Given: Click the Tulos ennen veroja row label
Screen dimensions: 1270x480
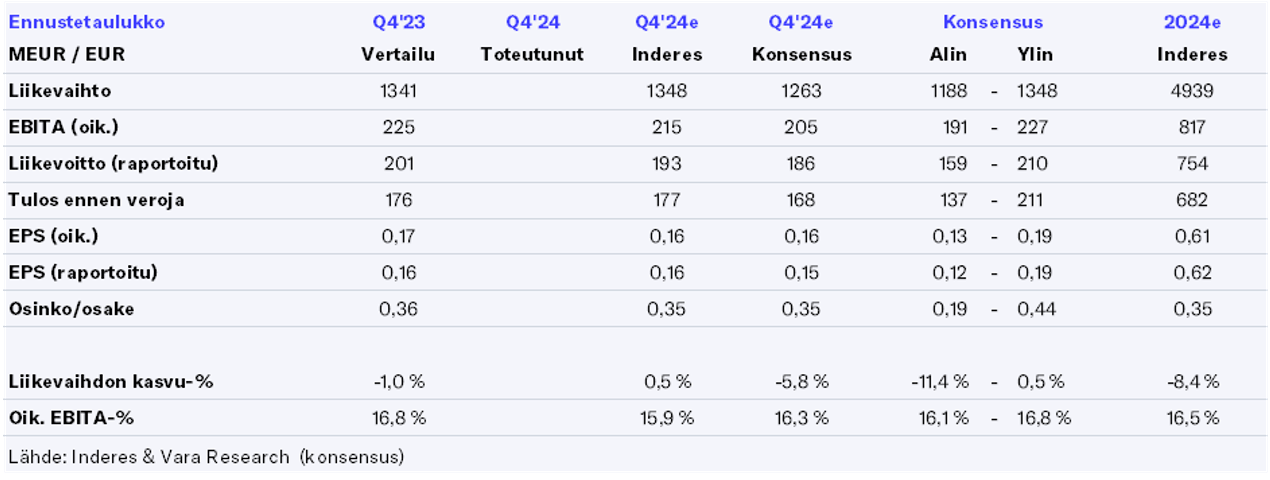Looking at the screenshot, I should [x=96, y=200].
